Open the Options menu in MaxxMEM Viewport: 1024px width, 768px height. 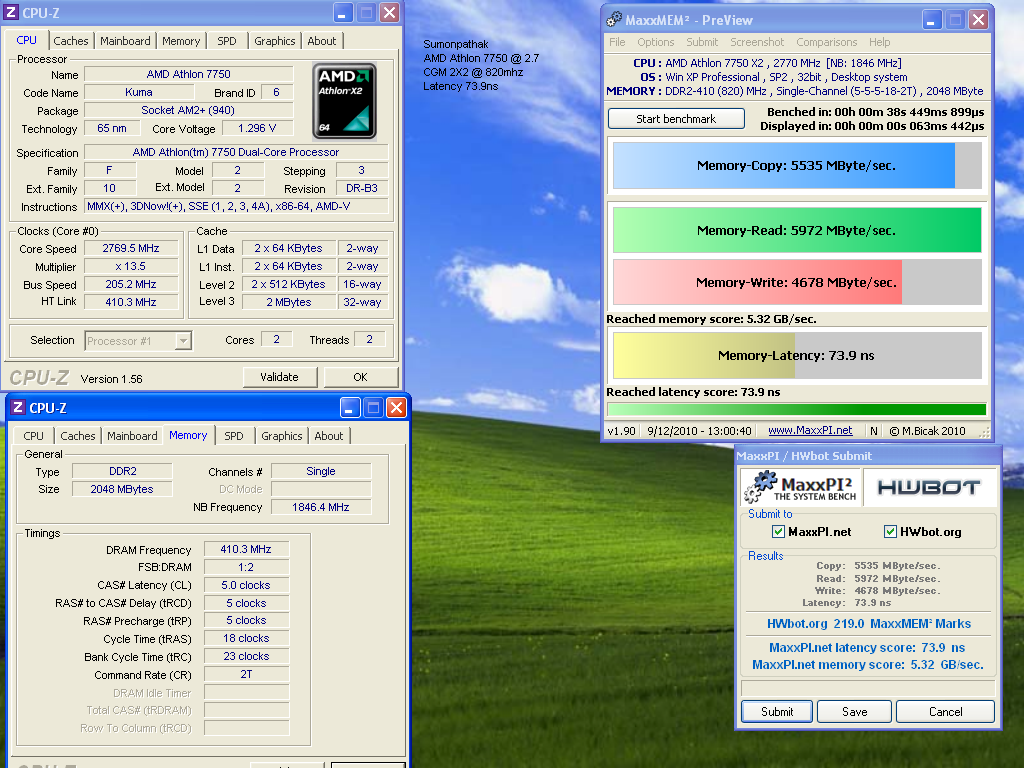(x=656, y=42)
